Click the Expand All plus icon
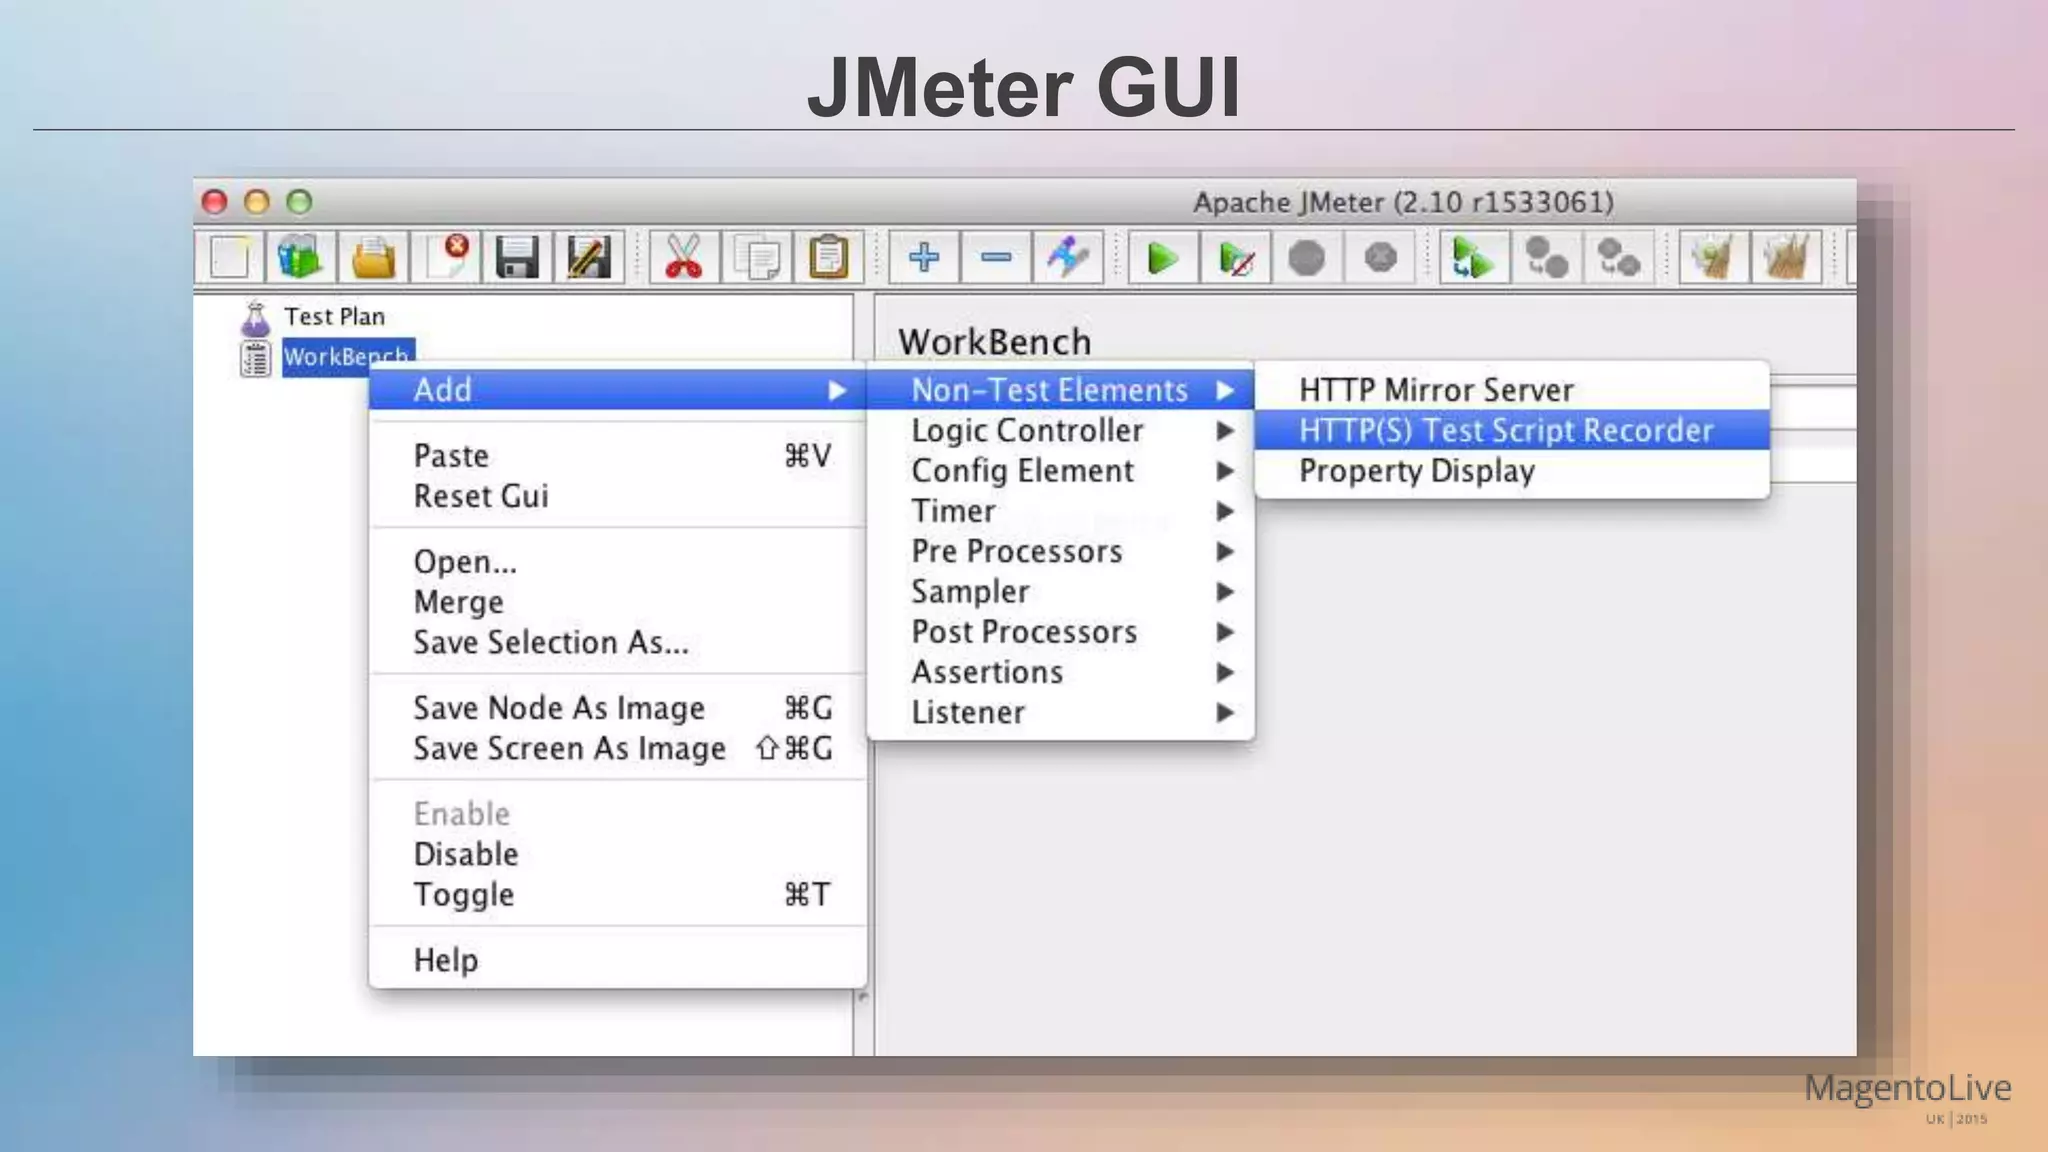The image size is (2048, 1152). pos(924,258)
